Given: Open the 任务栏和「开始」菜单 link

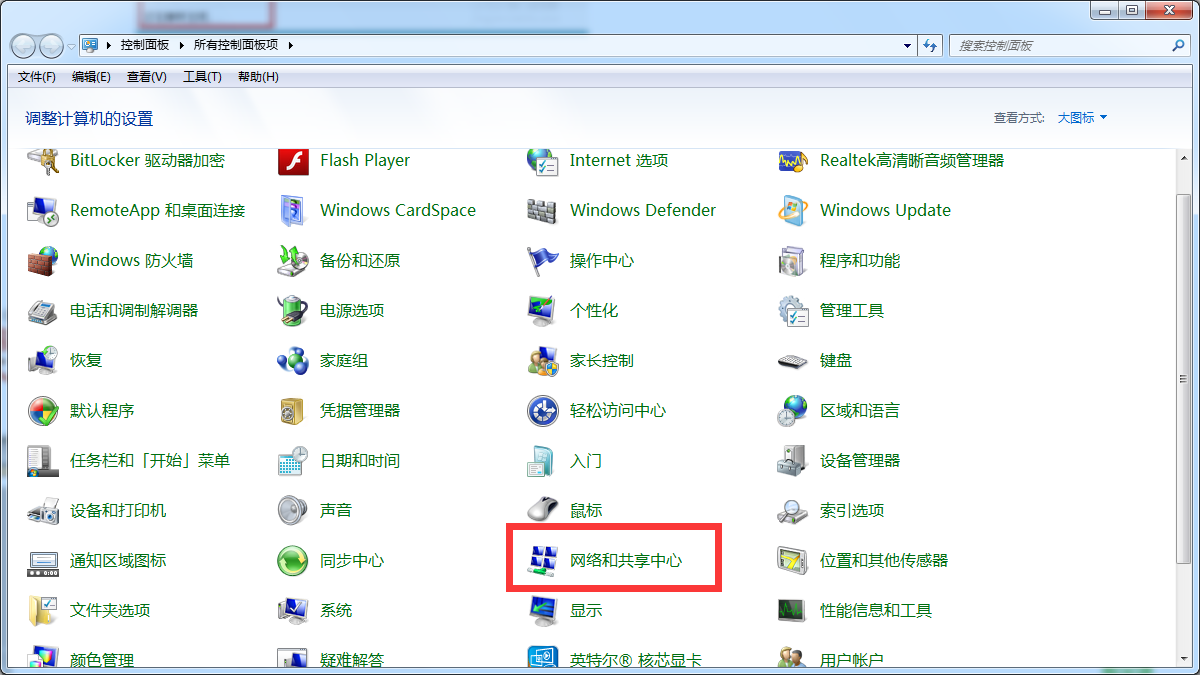Looking at the screenshot, I should pos(150,461).
